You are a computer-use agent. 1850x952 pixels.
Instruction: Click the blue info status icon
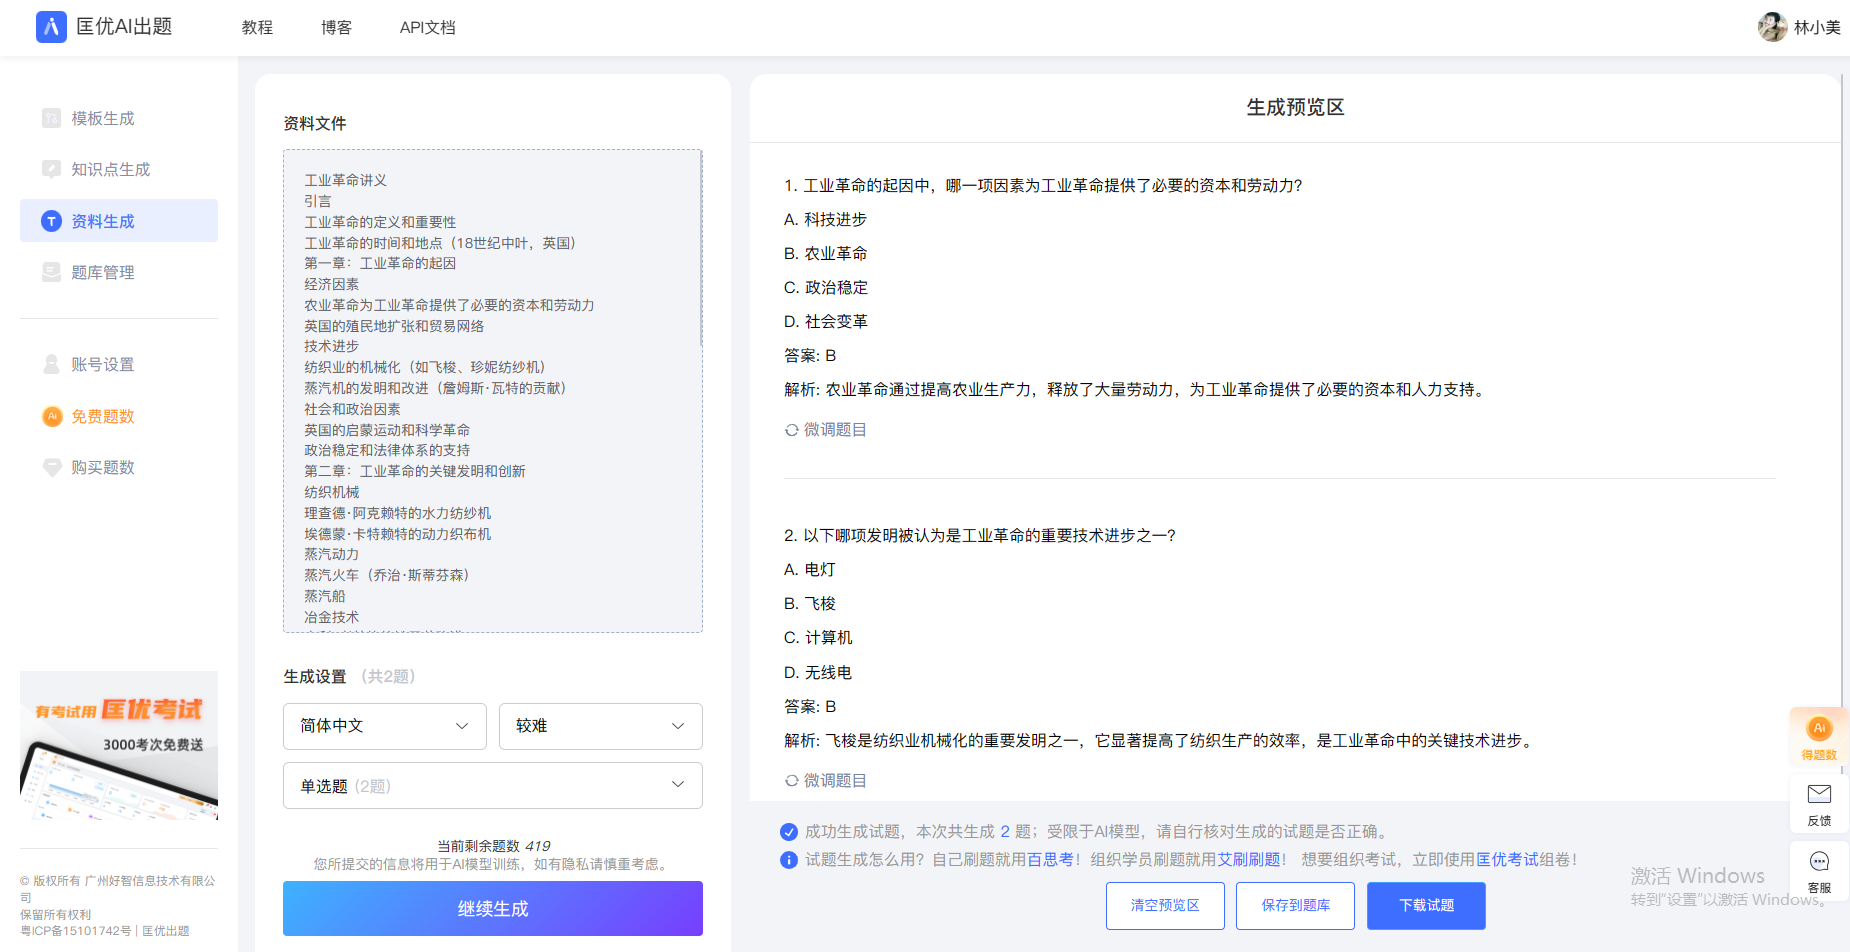[789, 860]
